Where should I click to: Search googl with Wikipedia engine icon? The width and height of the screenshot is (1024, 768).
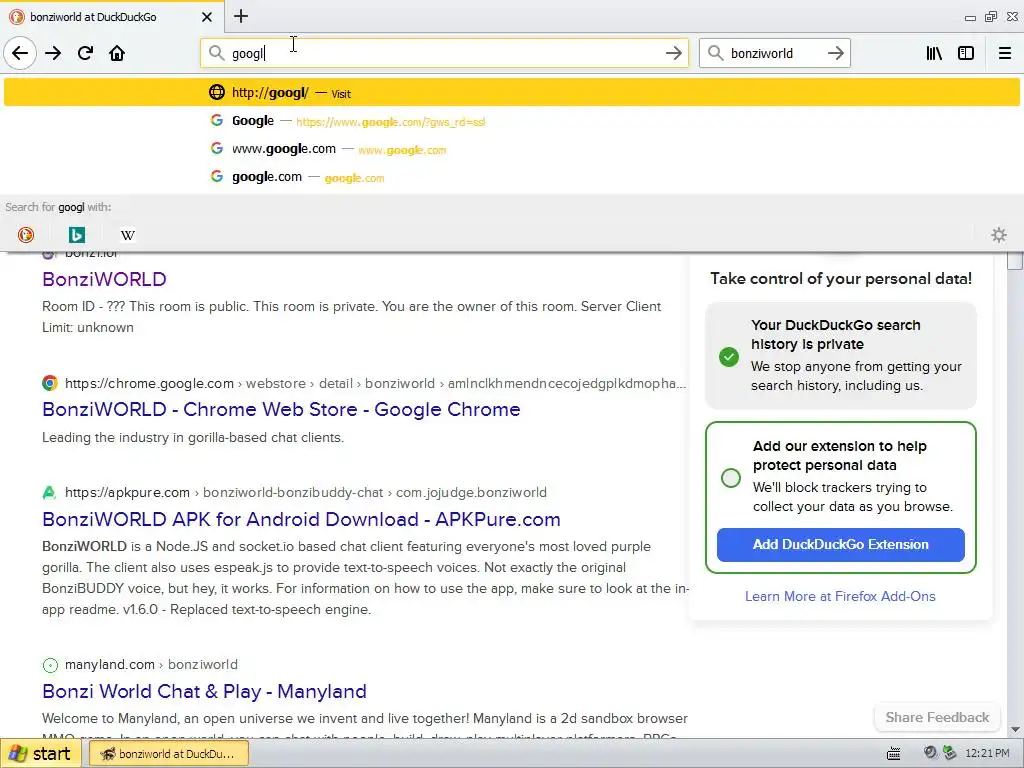128,234
